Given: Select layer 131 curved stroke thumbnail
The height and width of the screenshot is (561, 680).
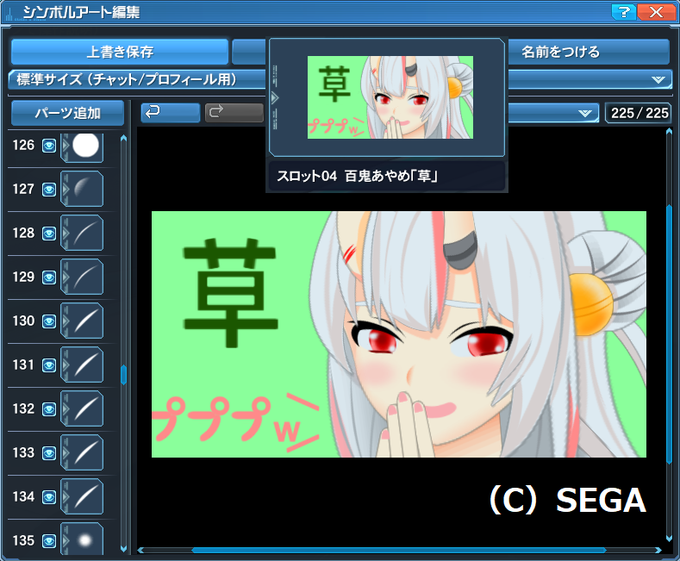Looking at the screenshot, I should pos(82,365).
